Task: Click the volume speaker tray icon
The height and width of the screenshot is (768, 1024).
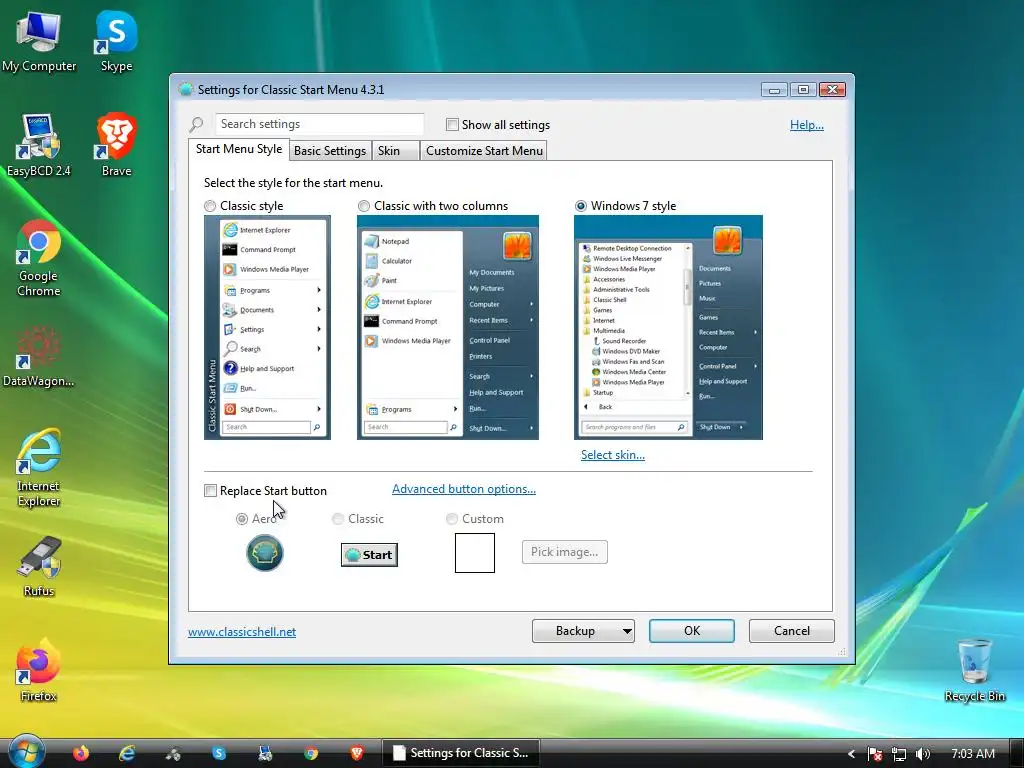Action: pyautogui.click(x=923, y=754)
